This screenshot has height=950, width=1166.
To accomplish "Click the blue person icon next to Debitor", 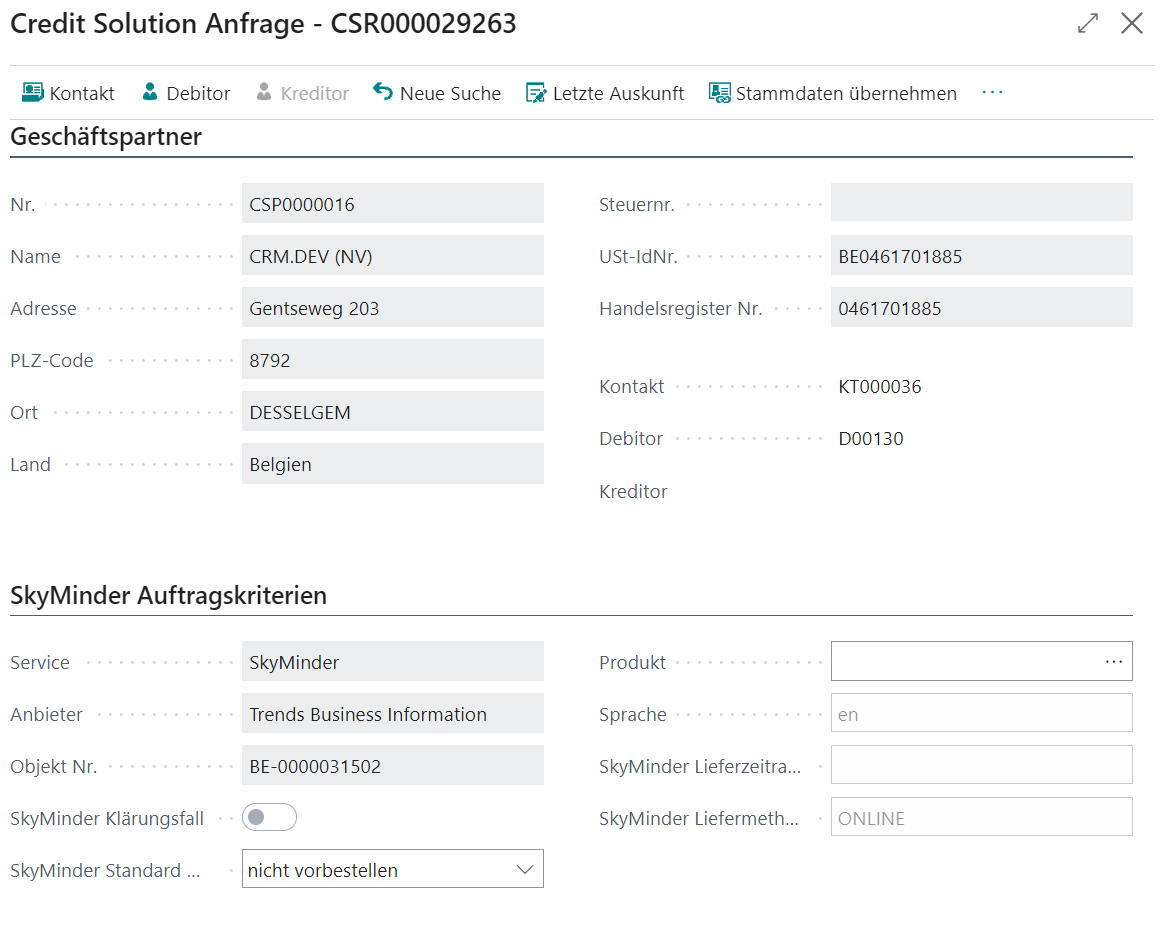I will (x=150, y=92).
